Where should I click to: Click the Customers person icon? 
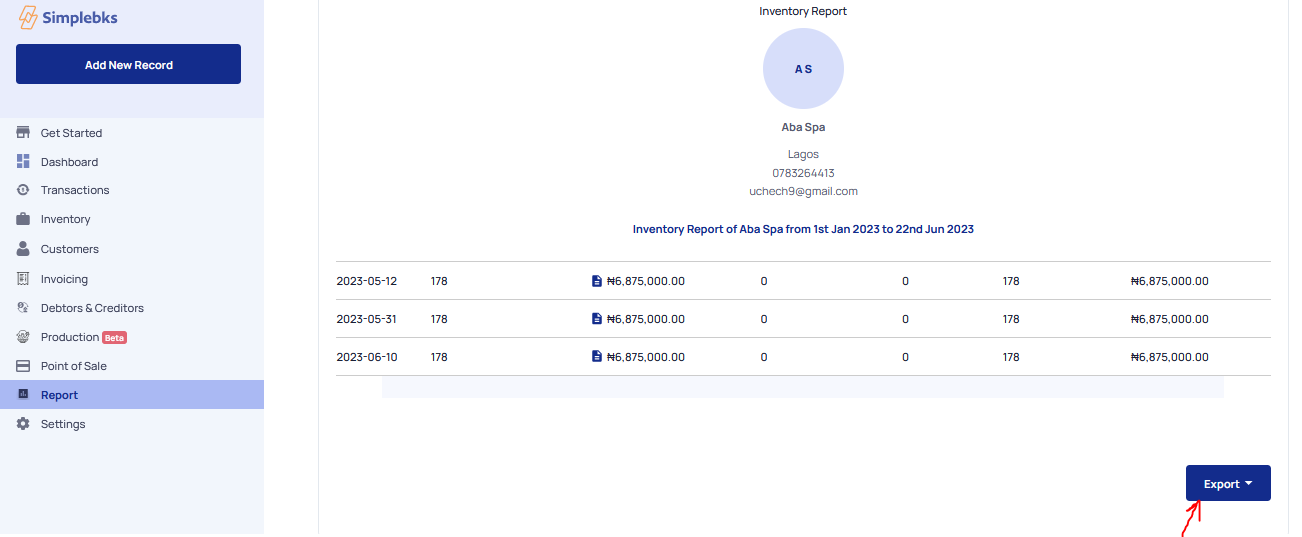point(23,249)
